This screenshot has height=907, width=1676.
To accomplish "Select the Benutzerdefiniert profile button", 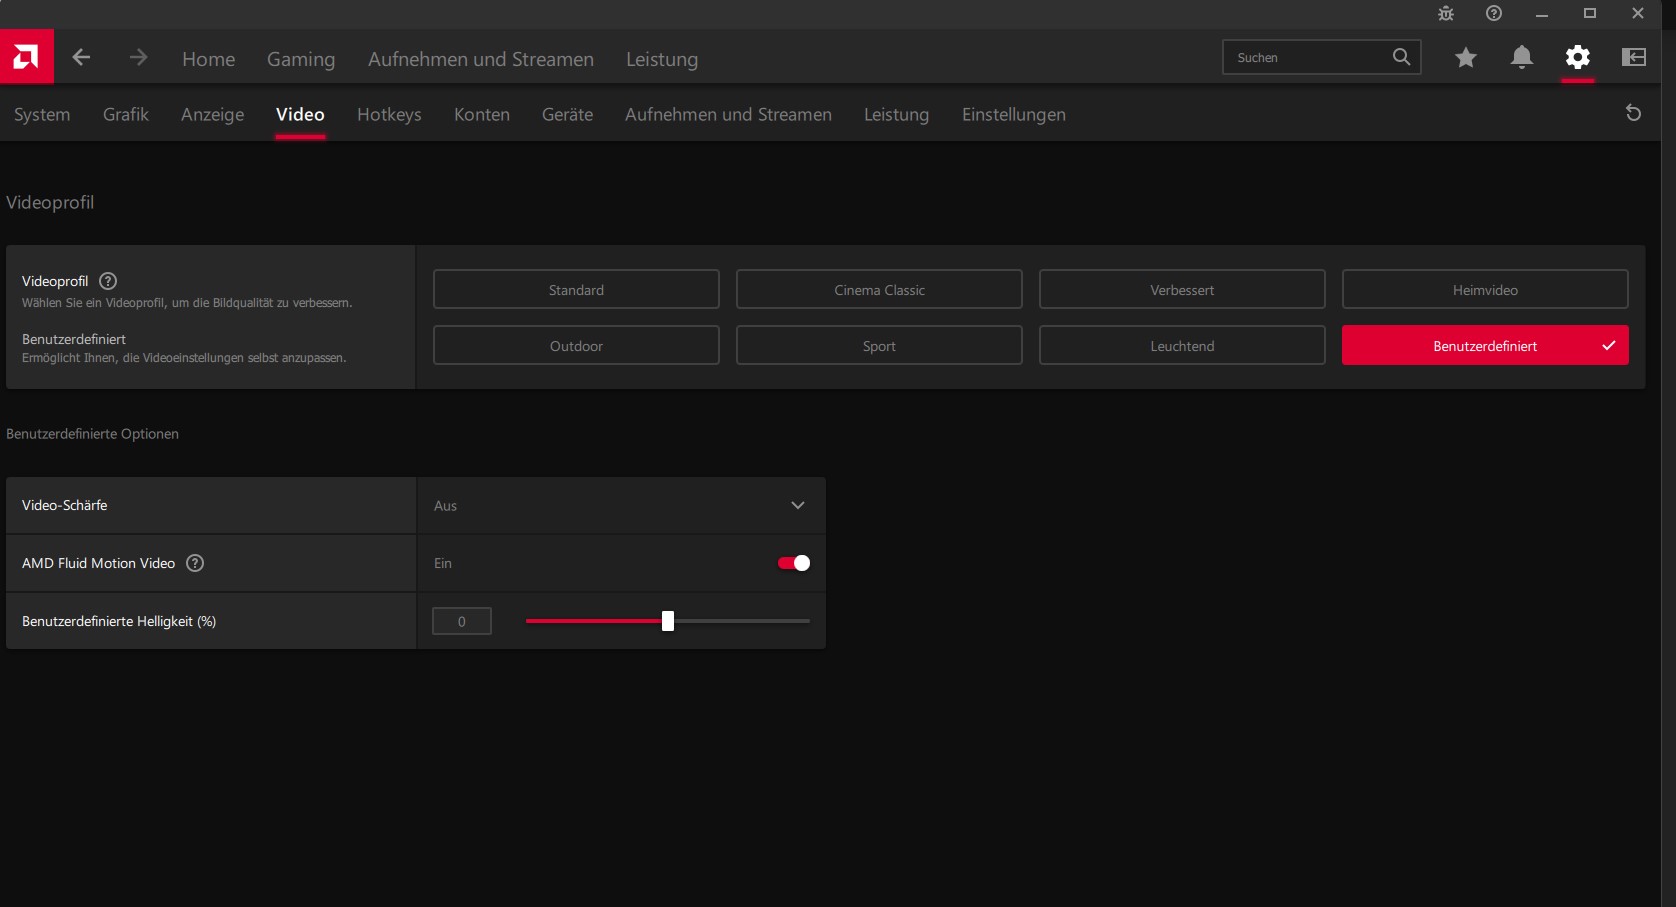I will click(1485, 345).
